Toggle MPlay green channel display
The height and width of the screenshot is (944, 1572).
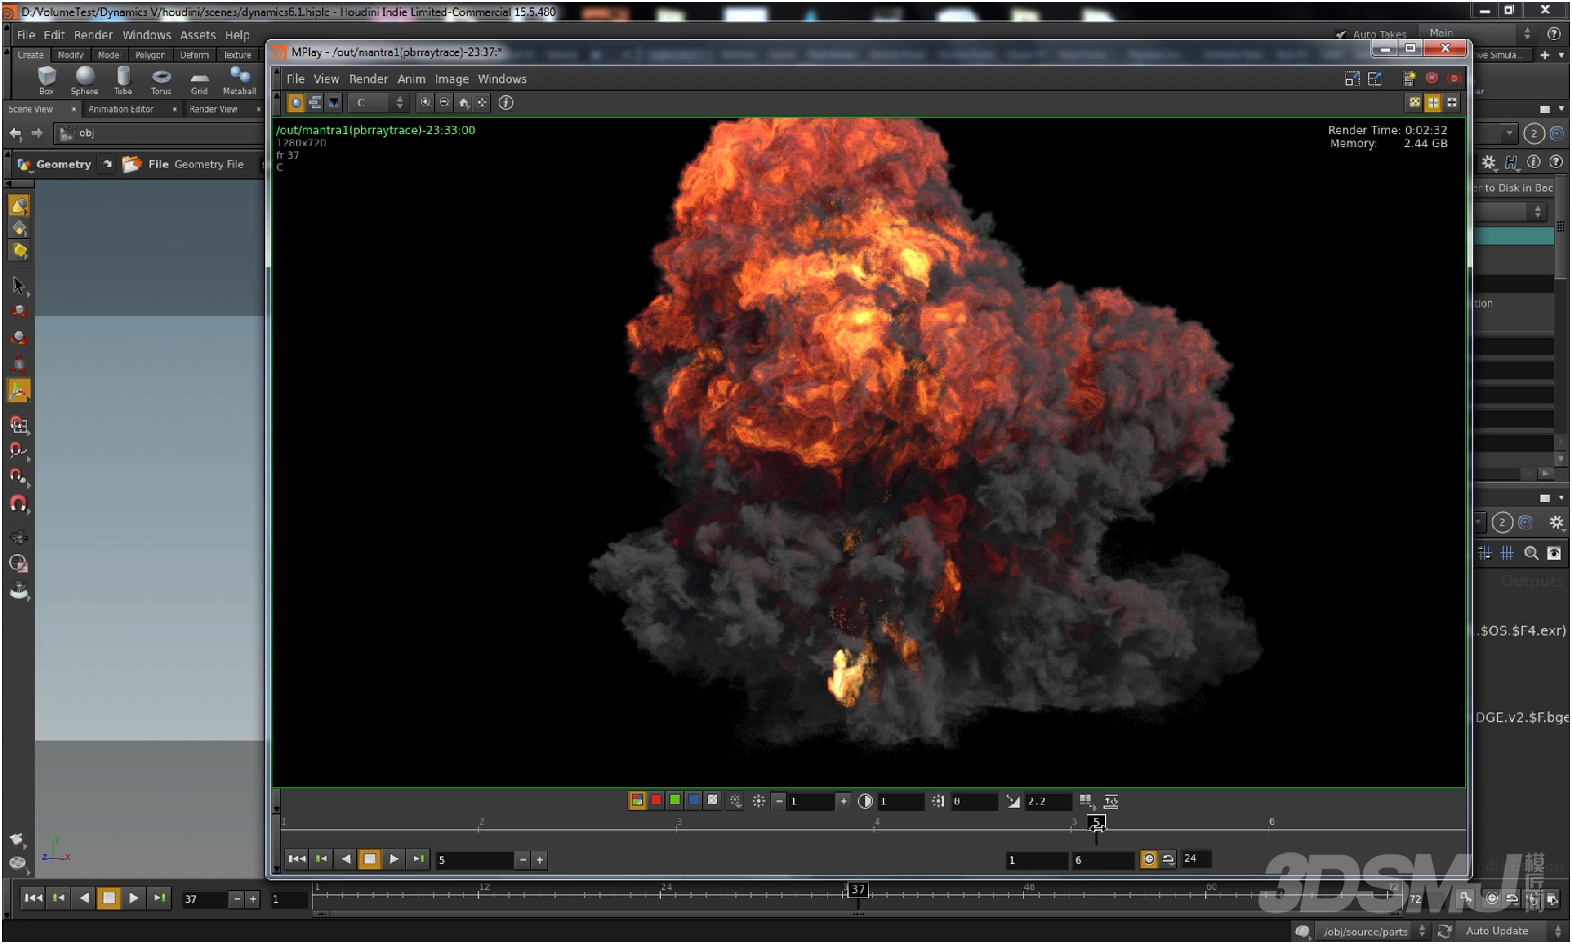tap(675, 800)
